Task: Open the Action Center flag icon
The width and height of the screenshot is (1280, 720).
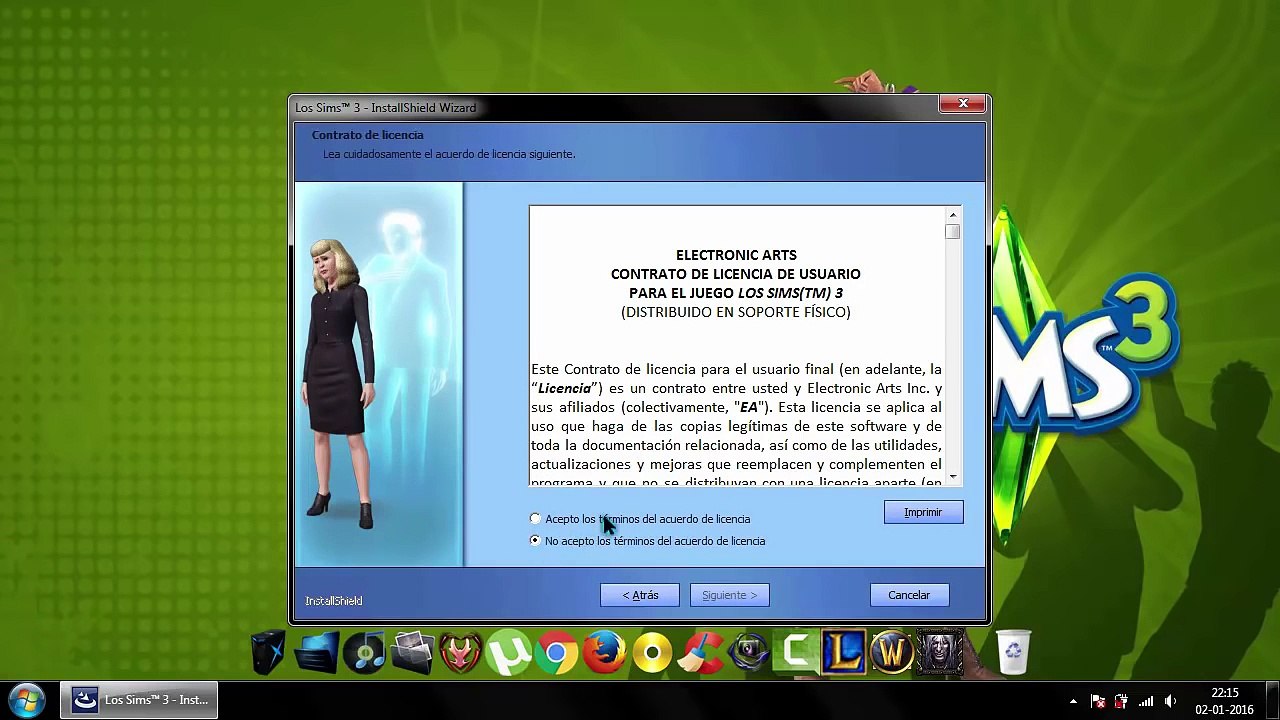Action: point(1098,701)
